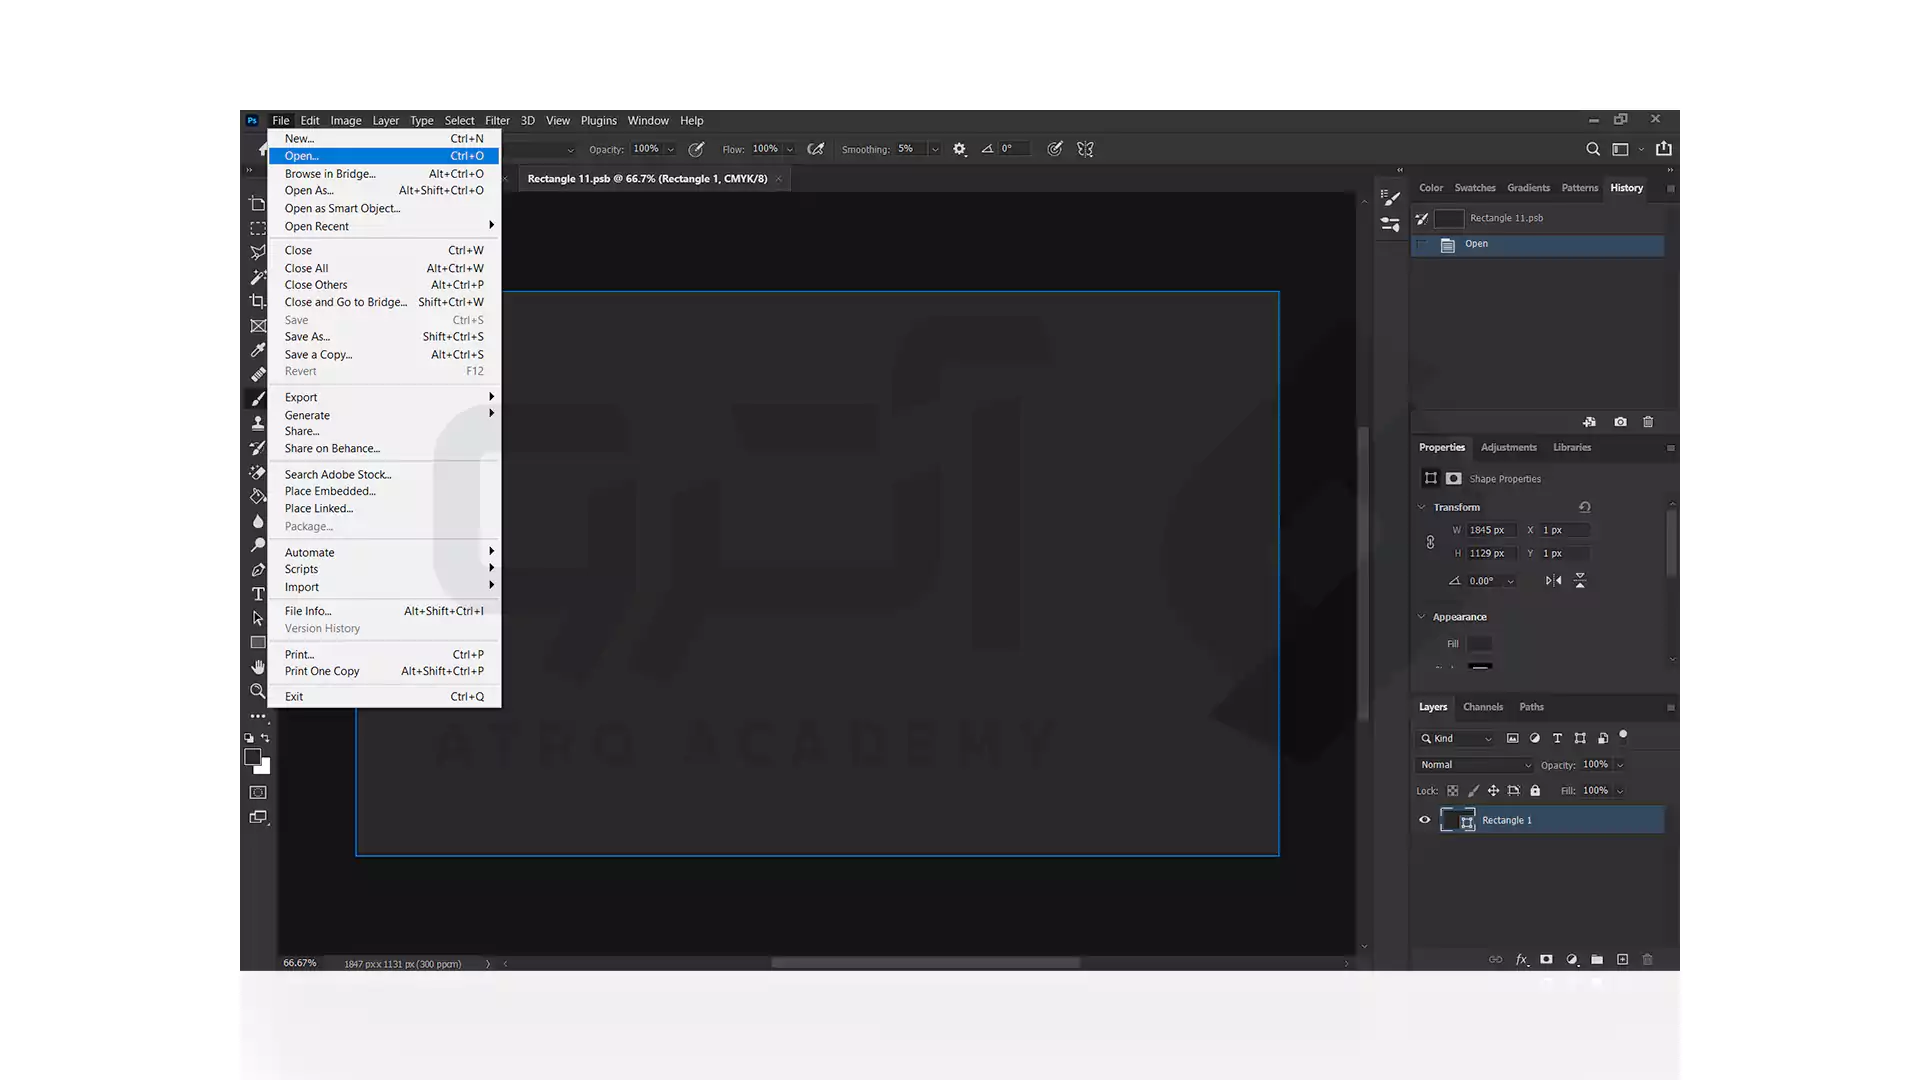Click the Search magnifier in options bar

pyautogui.click(x=1593, y=149)
